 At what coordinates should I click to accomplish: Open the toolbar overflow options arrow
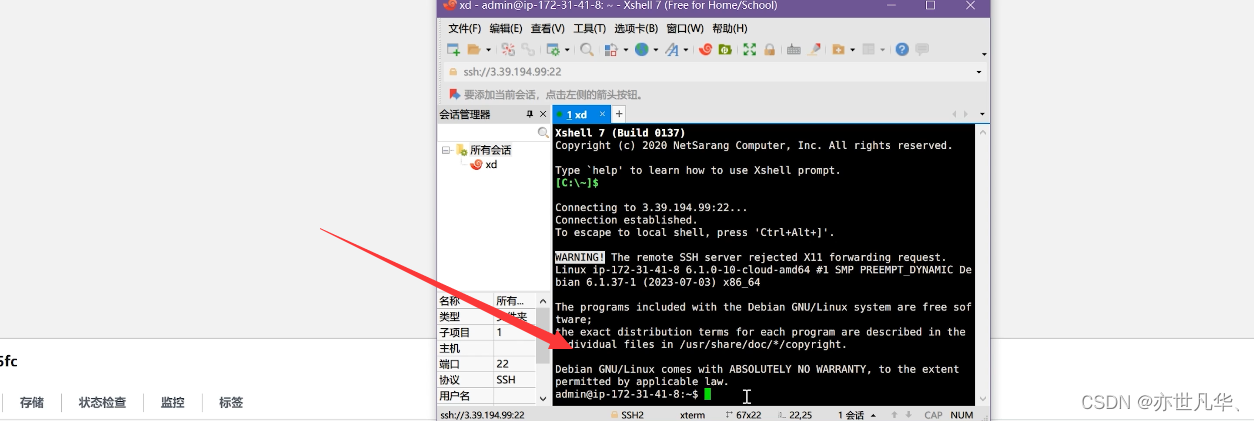coord(984,54)
